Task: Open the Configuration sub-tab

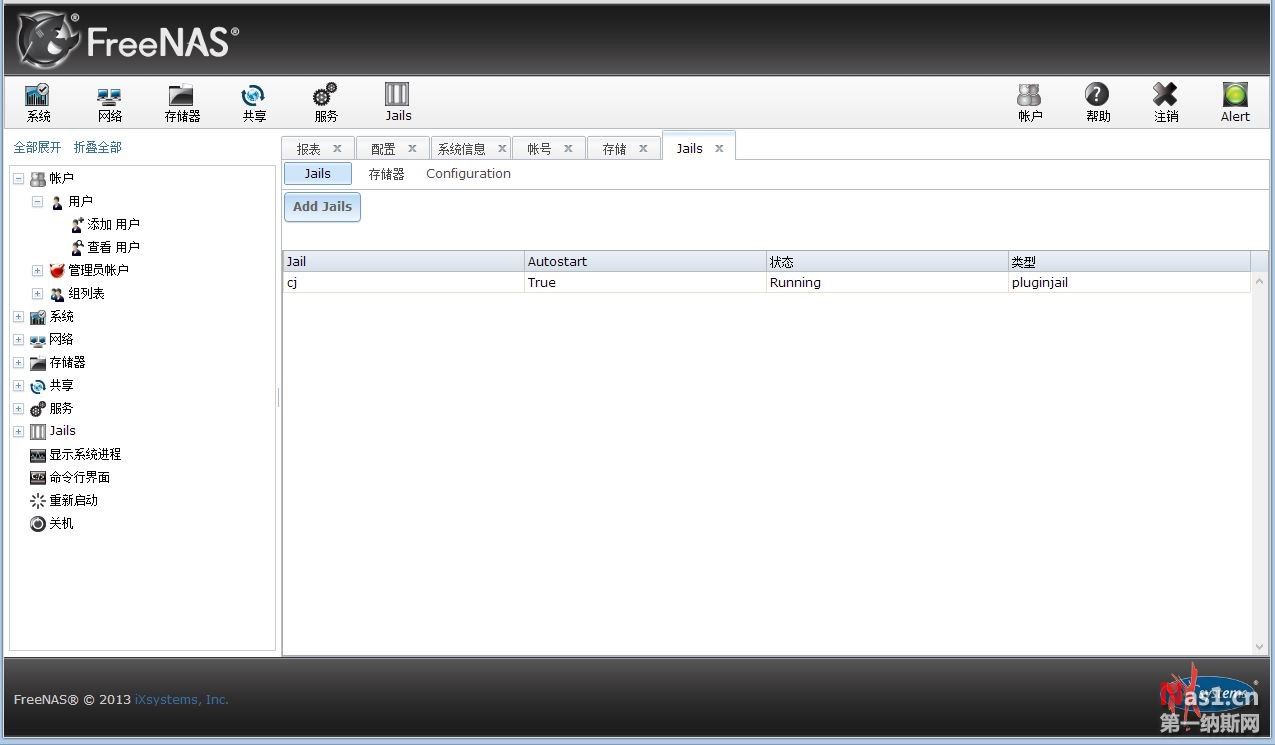Action: pos(468,173)
